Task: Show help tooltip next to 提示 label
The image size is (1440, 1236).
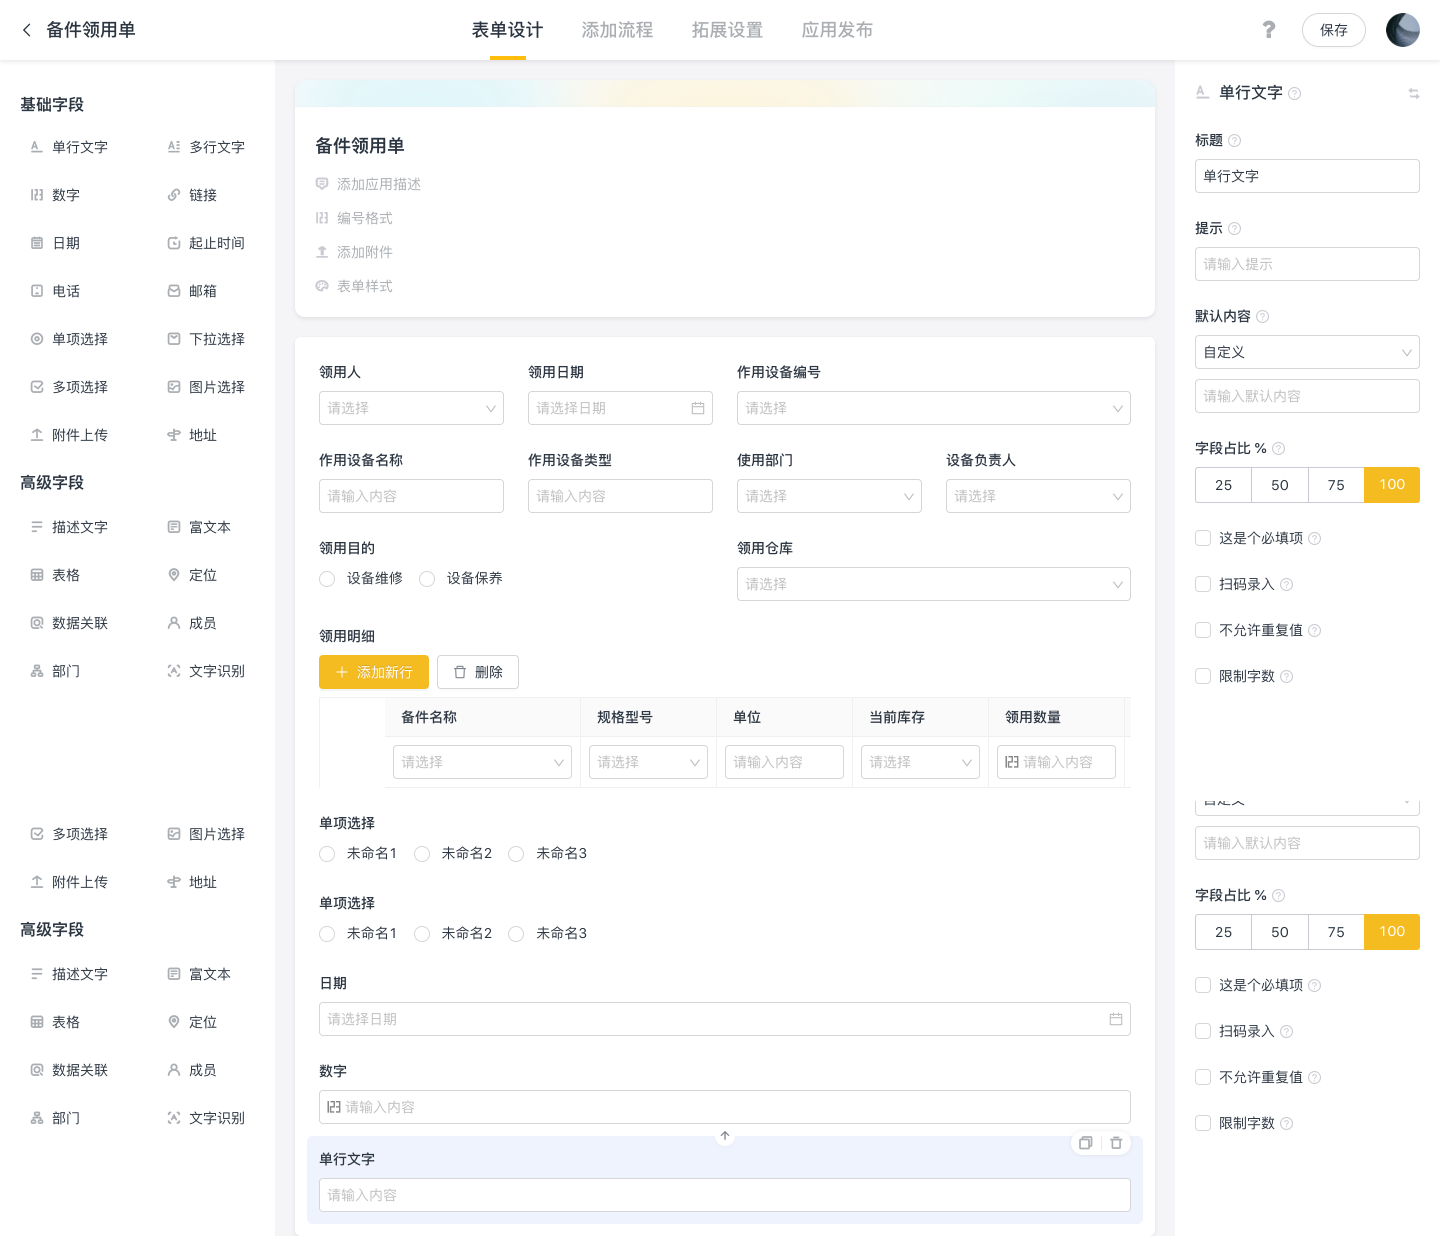Action: pos(1234,228)
